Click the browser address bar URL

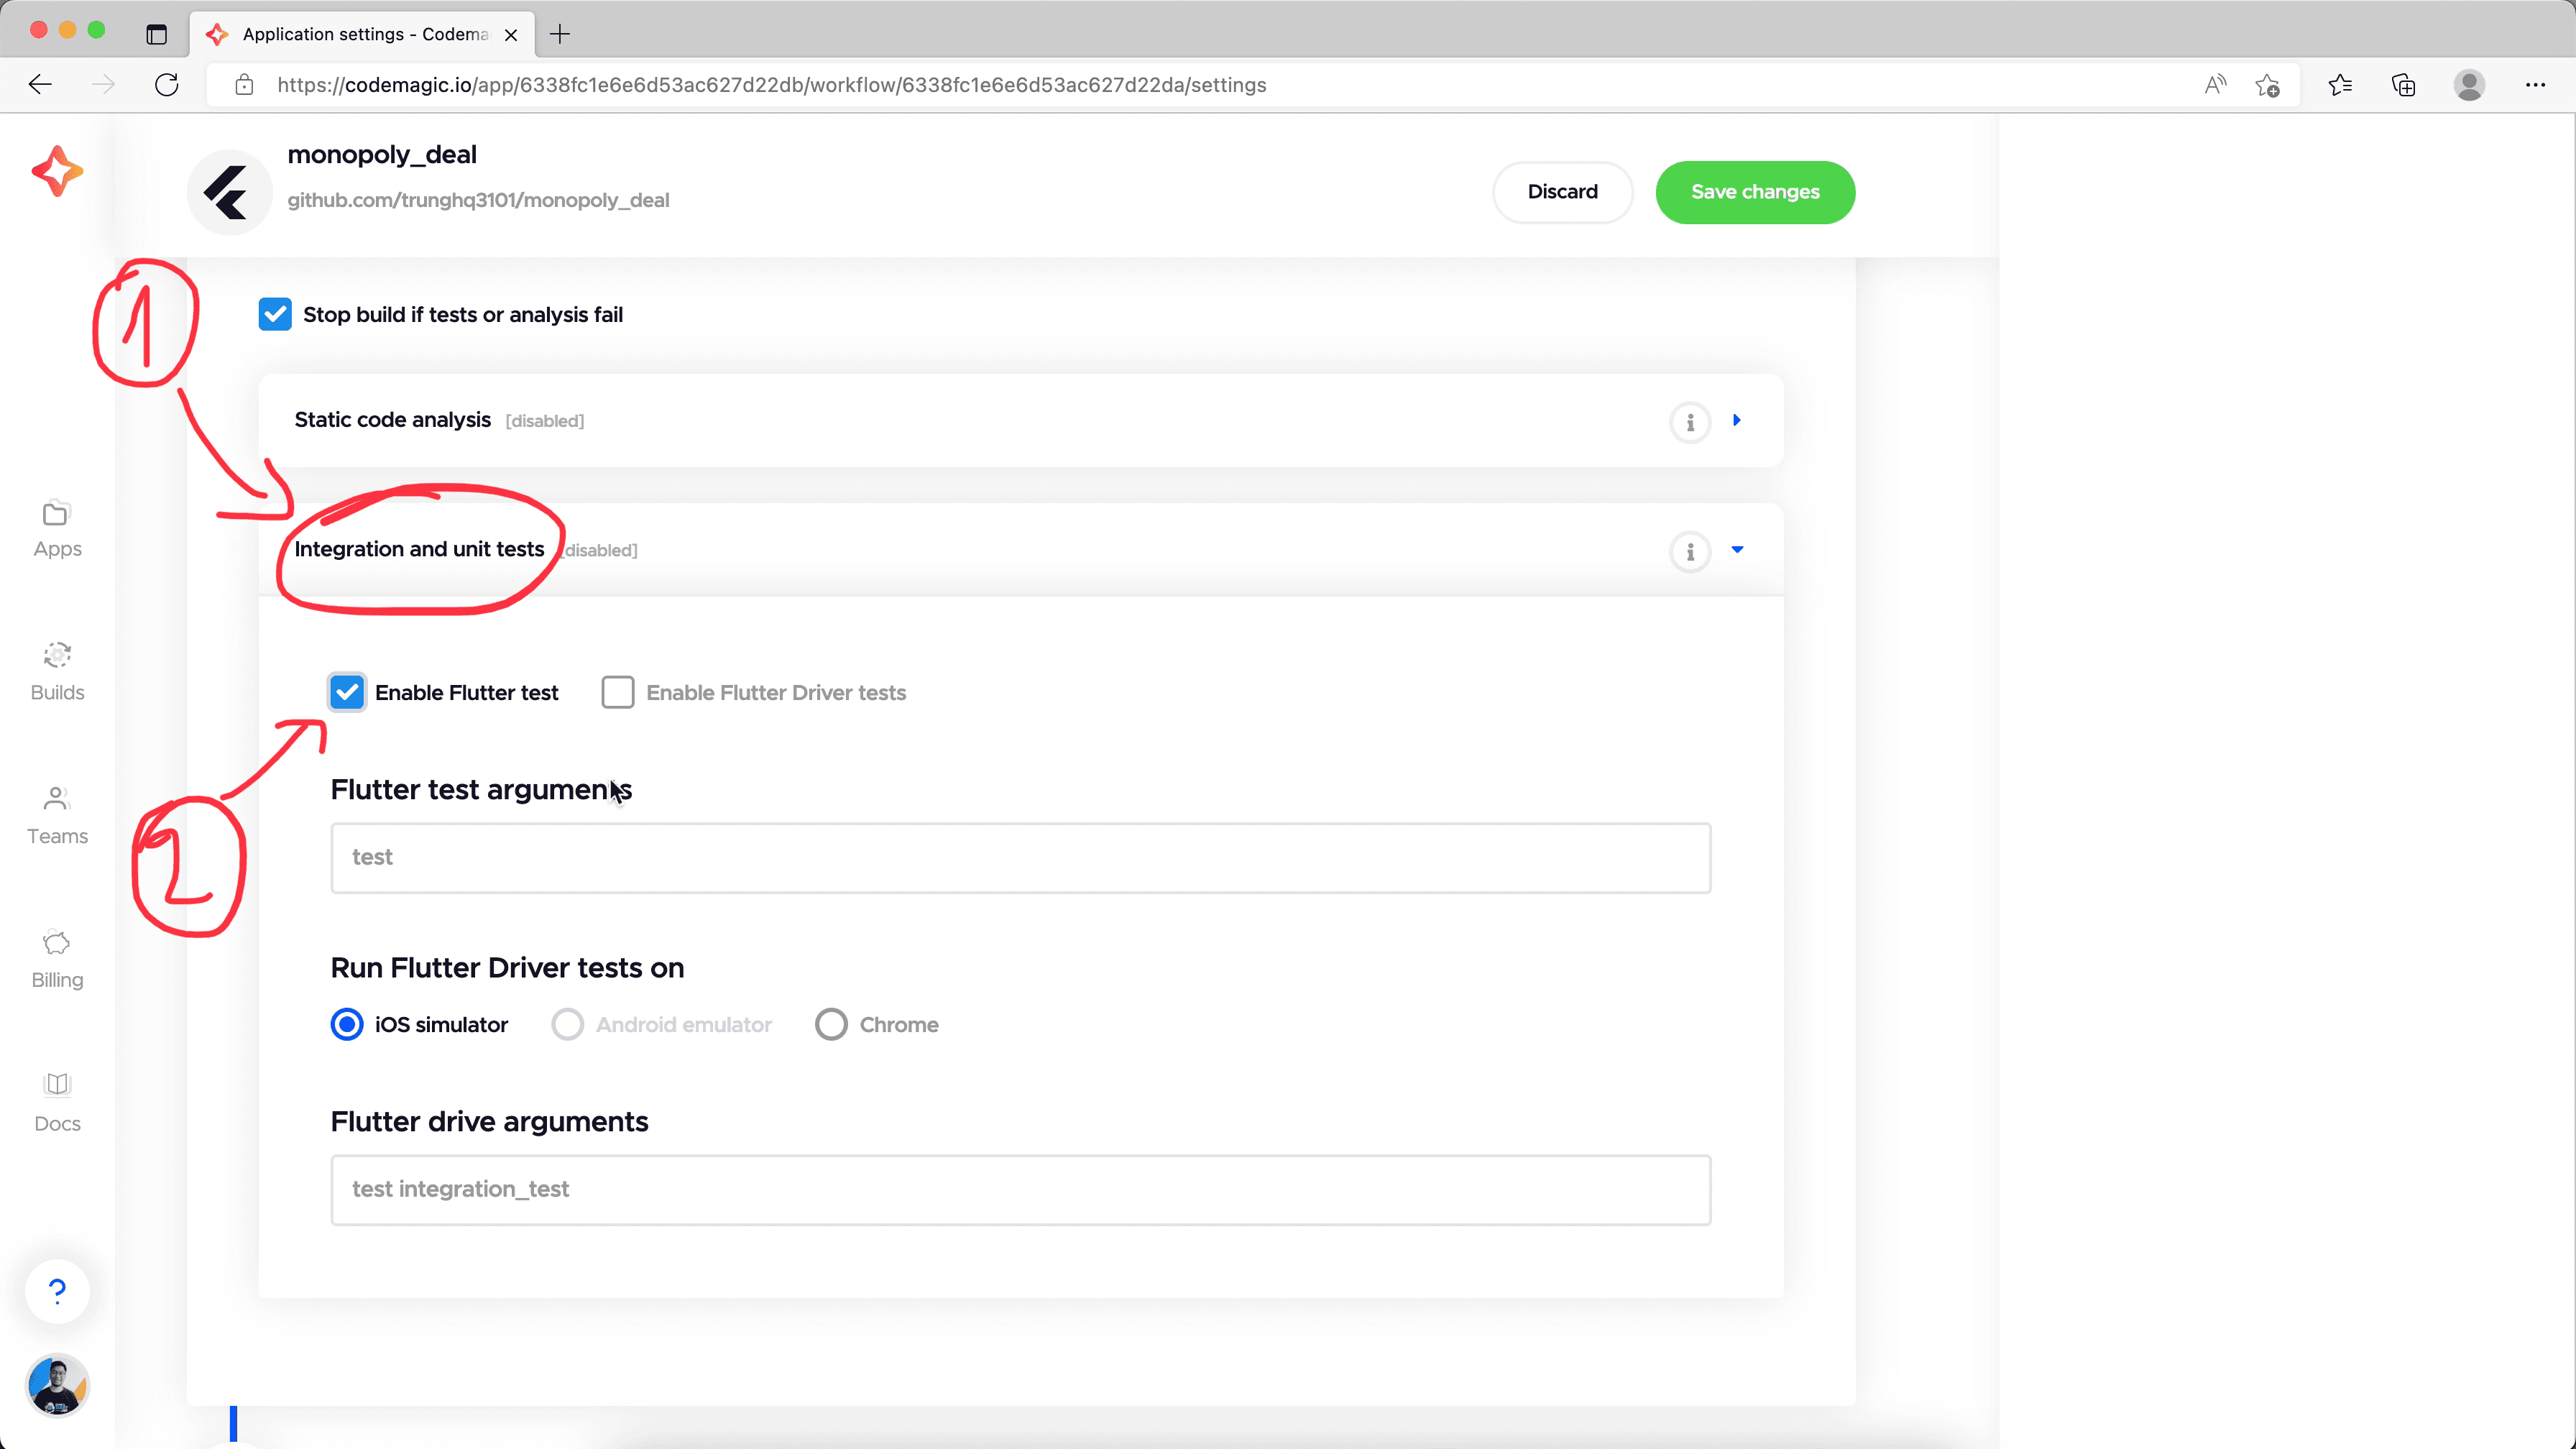(771, 85)
